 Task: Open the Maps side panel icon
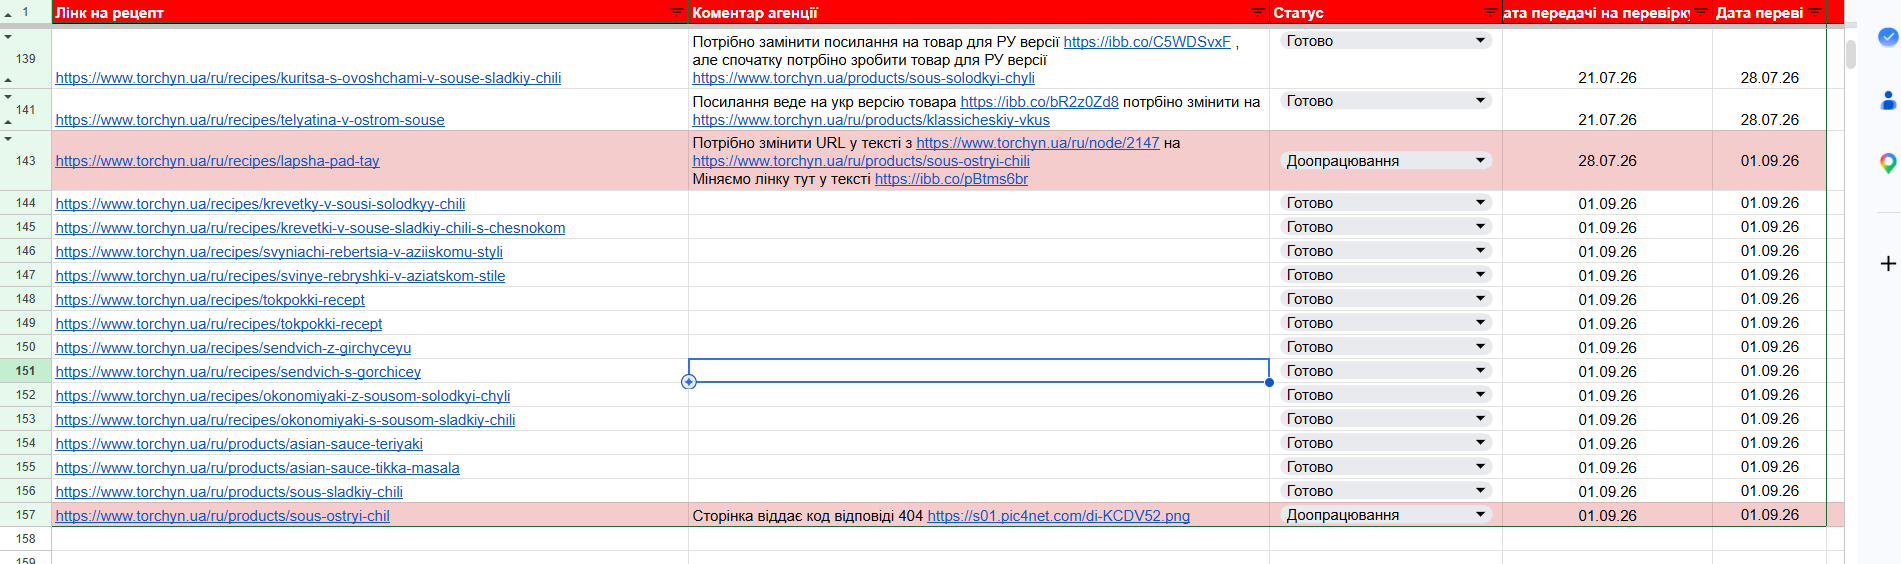(x=1888, y=163)
